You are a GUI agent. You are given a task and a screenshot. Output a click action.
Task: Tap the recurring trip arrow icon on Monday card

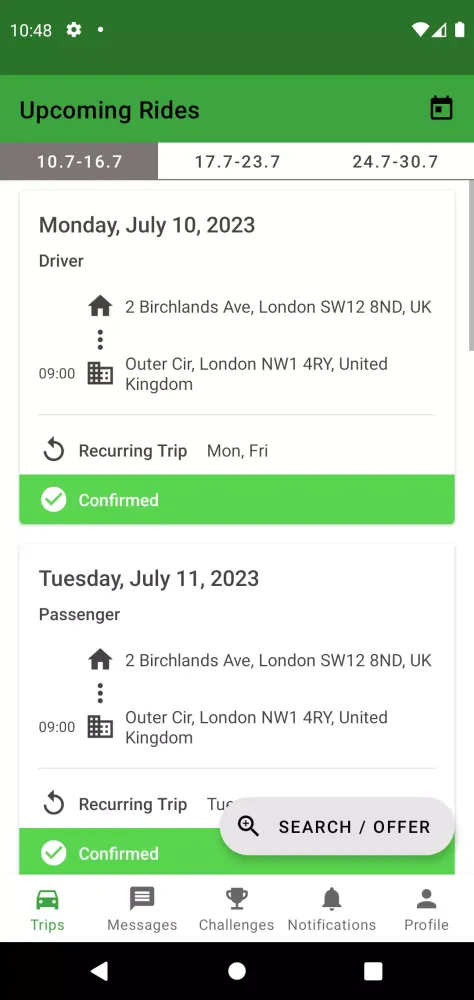coord(54,451)
